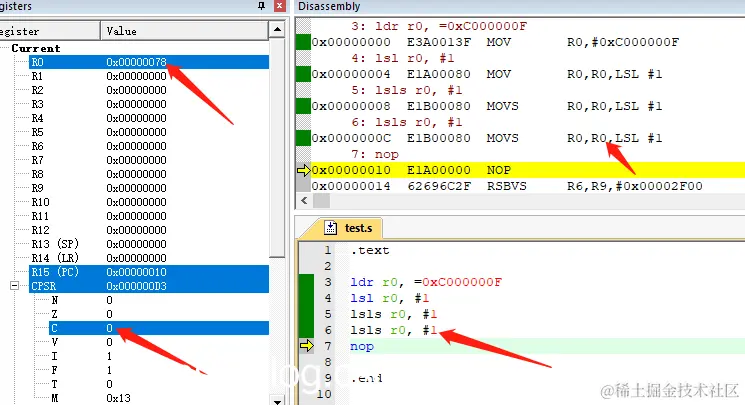Select the R3 register row
This screenshot has width=745, height=405.
point(149,104)
